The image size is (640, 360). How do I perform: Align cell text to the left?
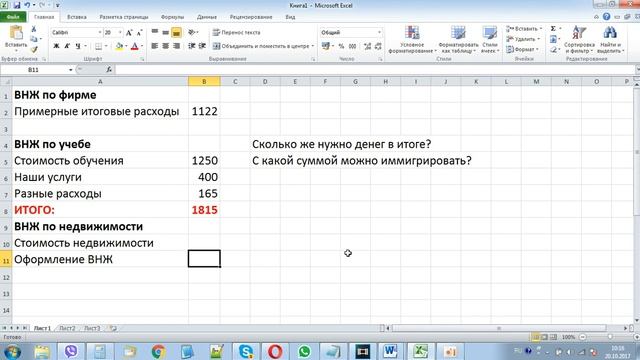pos(155,46)
